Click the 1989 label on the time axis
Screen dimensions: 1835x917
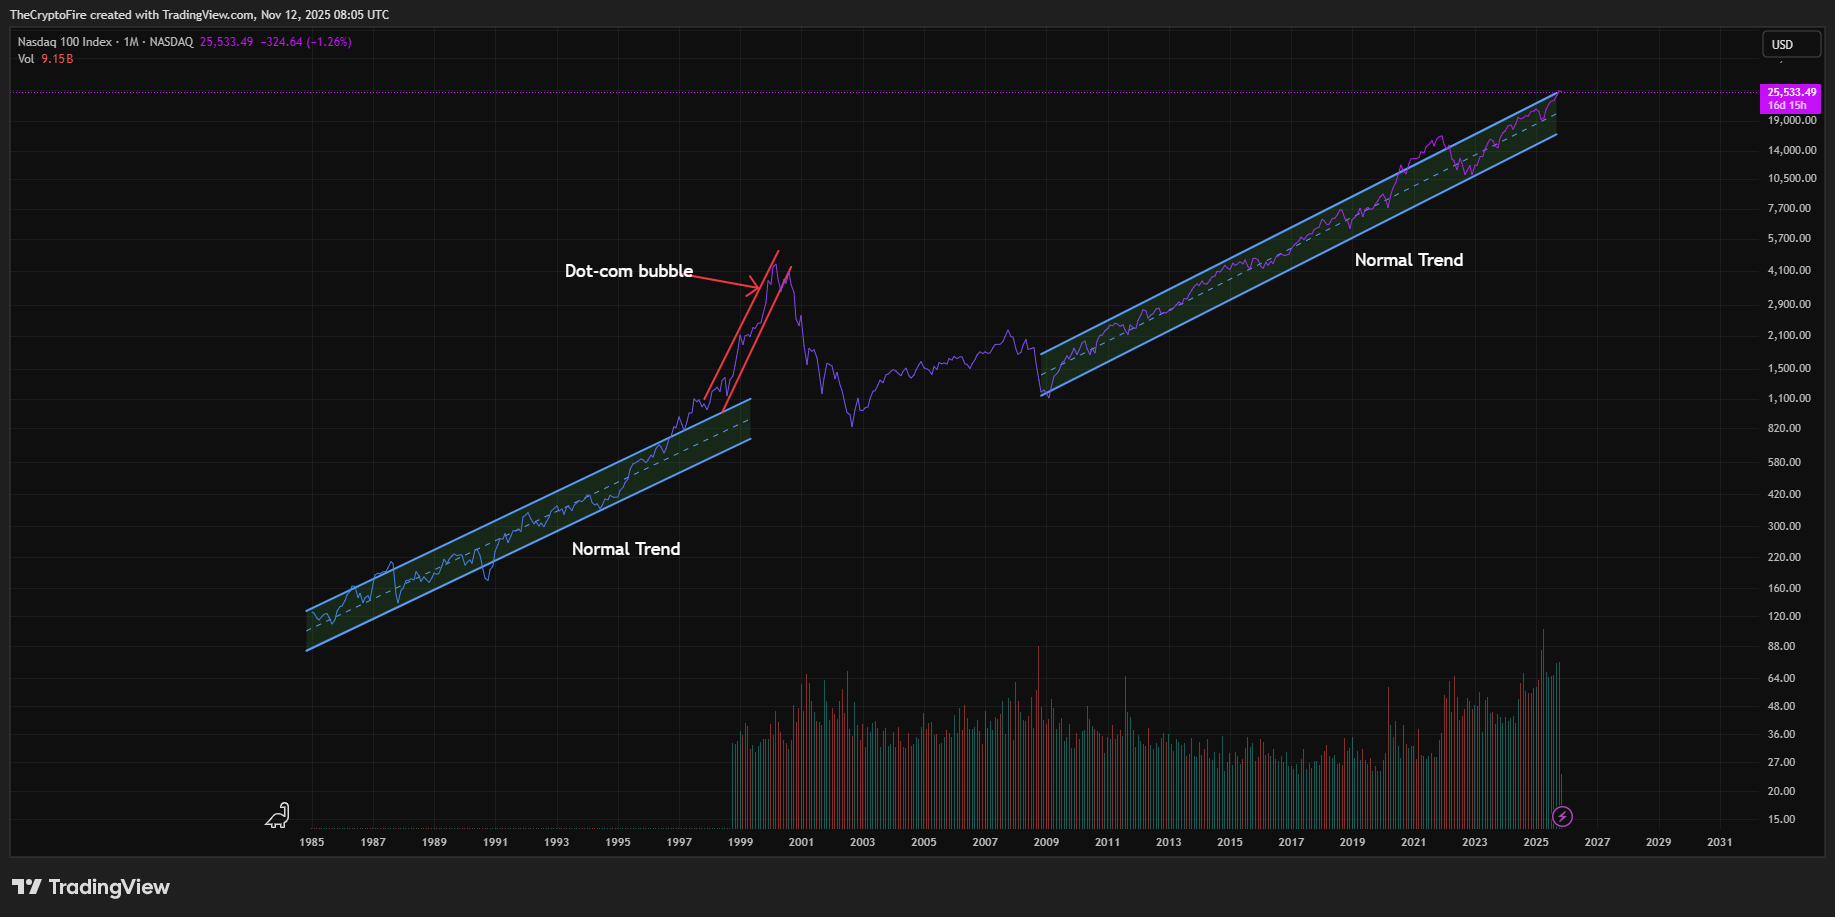(434, 842)
